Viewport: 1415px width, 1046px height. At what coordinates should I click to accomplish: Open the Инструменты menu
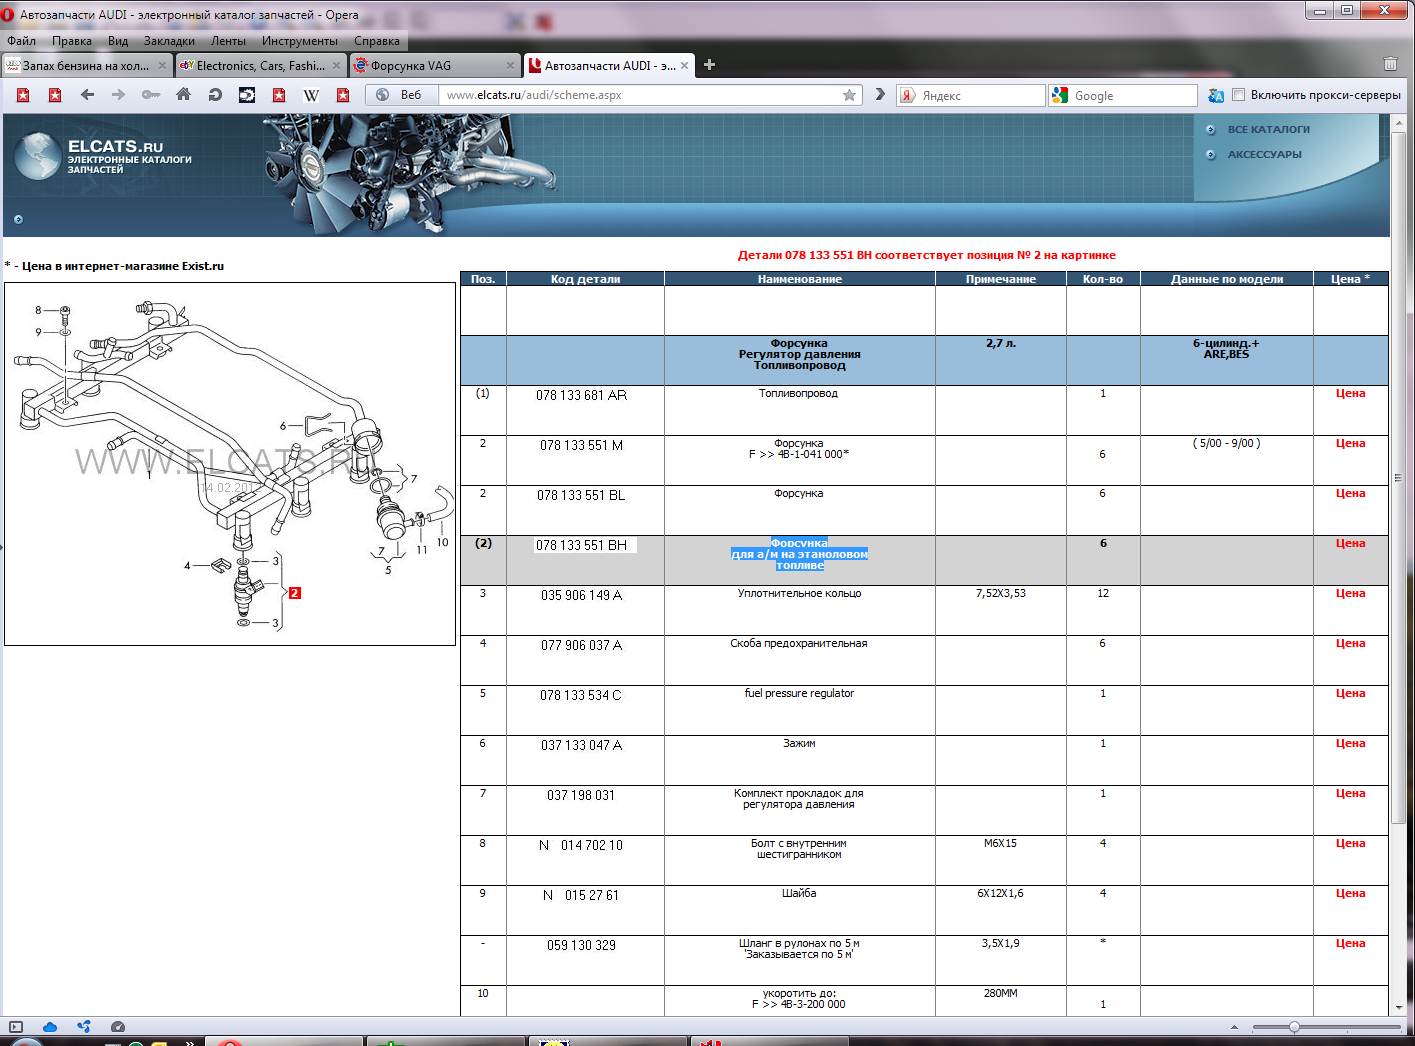(x=300, y=41)
